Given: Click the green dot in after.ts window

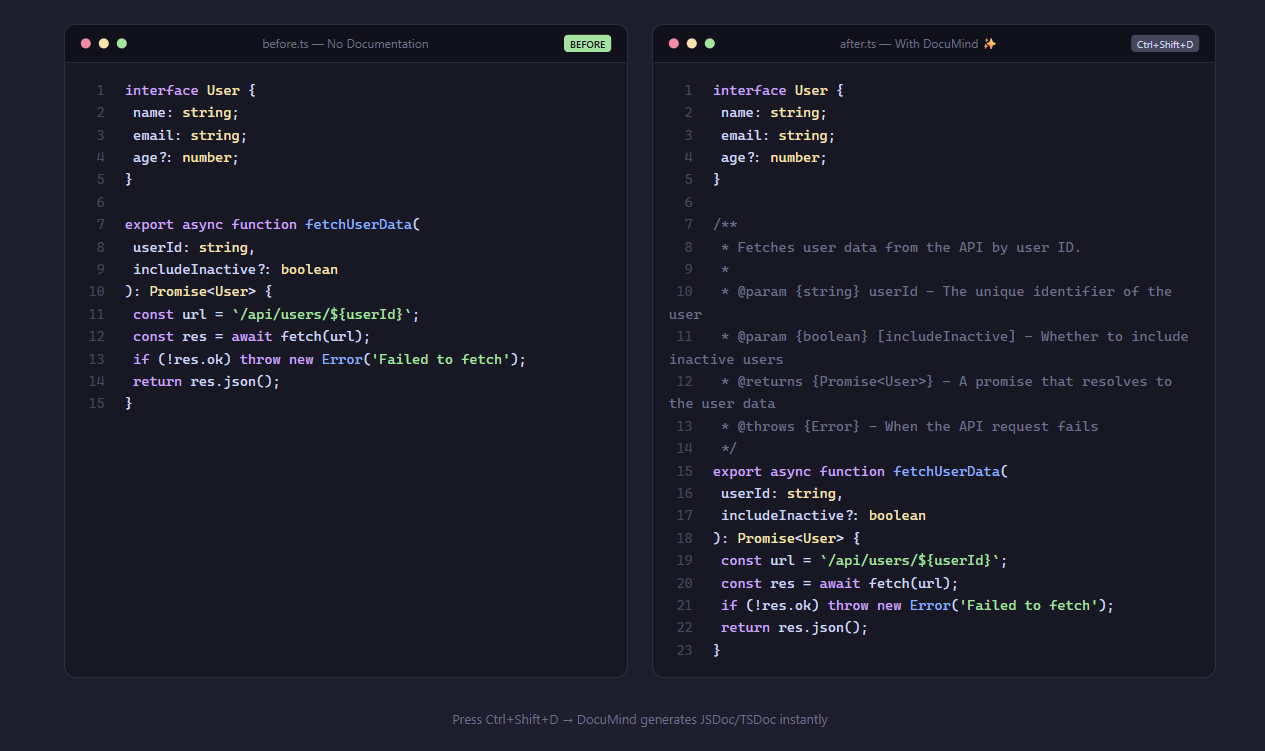Looking at the screenshot, I should (x=710, y=43).
